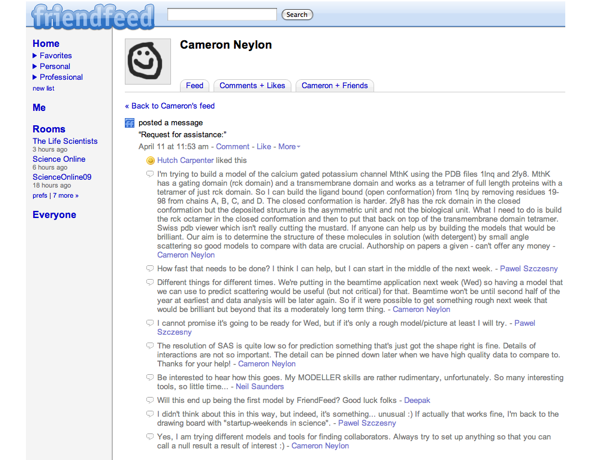Viewport: 614px width, 460px height.
Task: Open the ScienceOnline09 room
Action: pos(62,177)
